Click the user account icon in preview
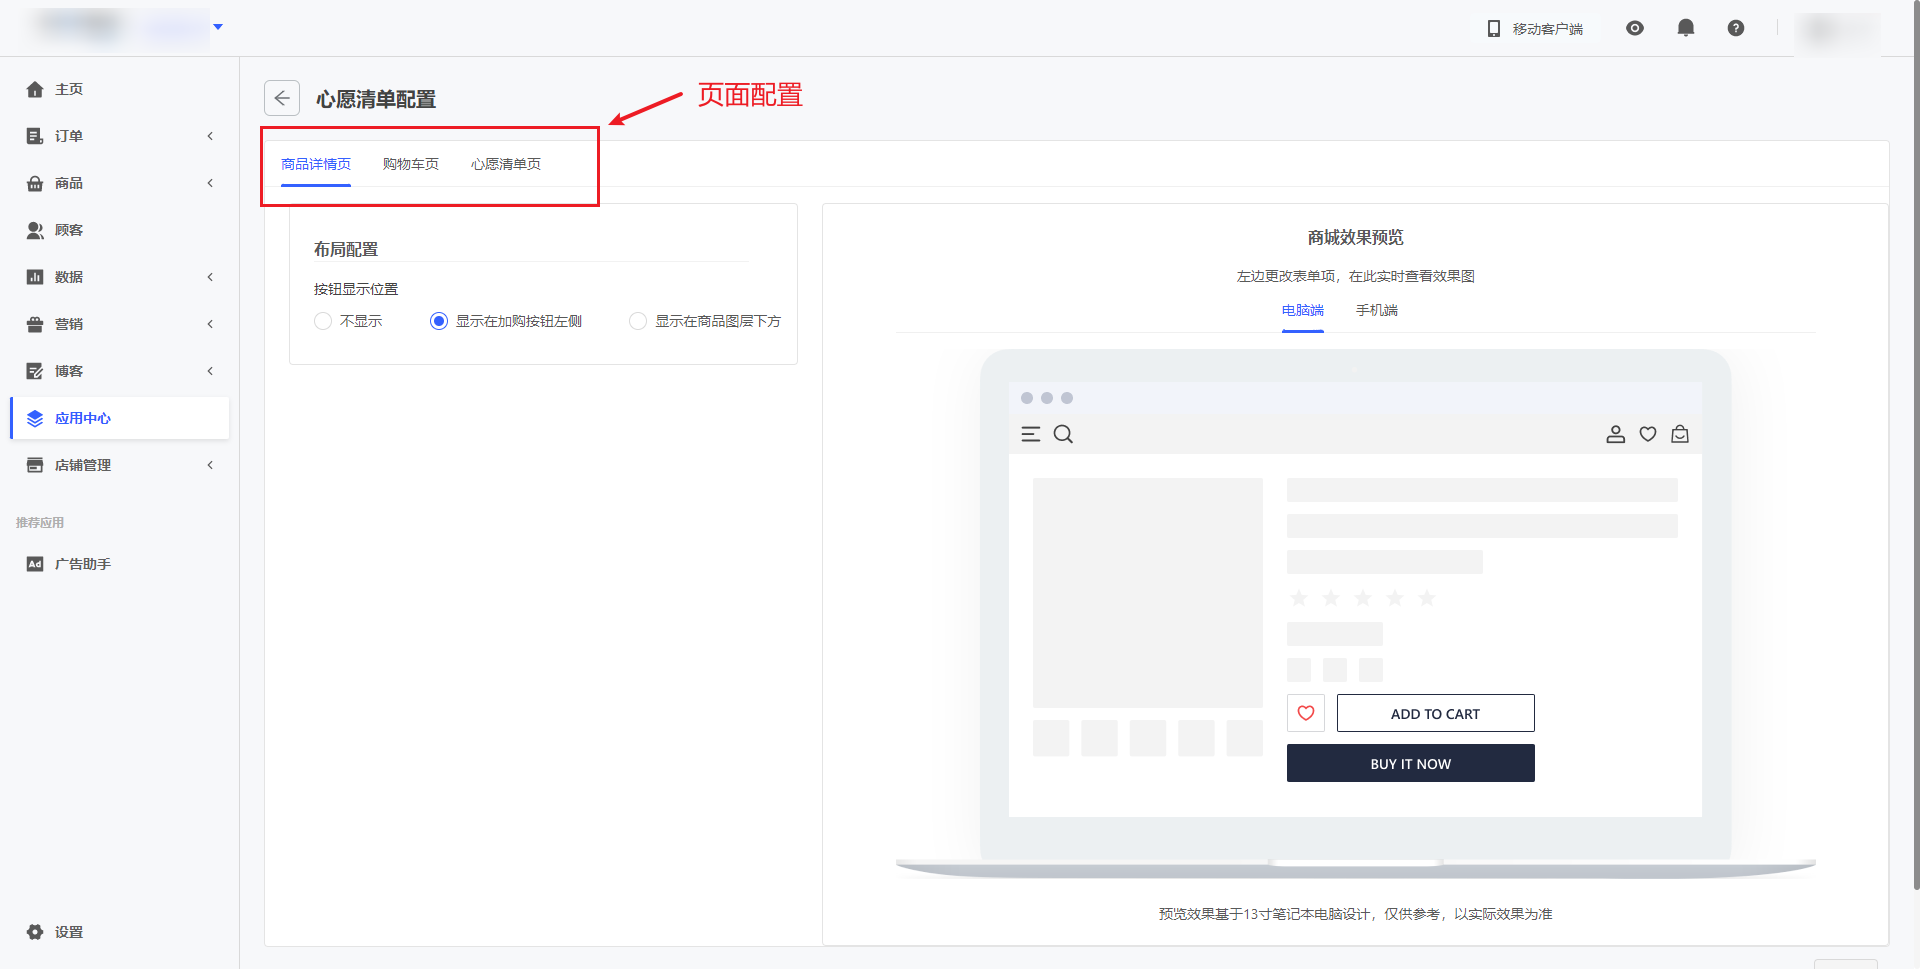Viewport: 1920px width, 969px height. tap(1615, 434)
